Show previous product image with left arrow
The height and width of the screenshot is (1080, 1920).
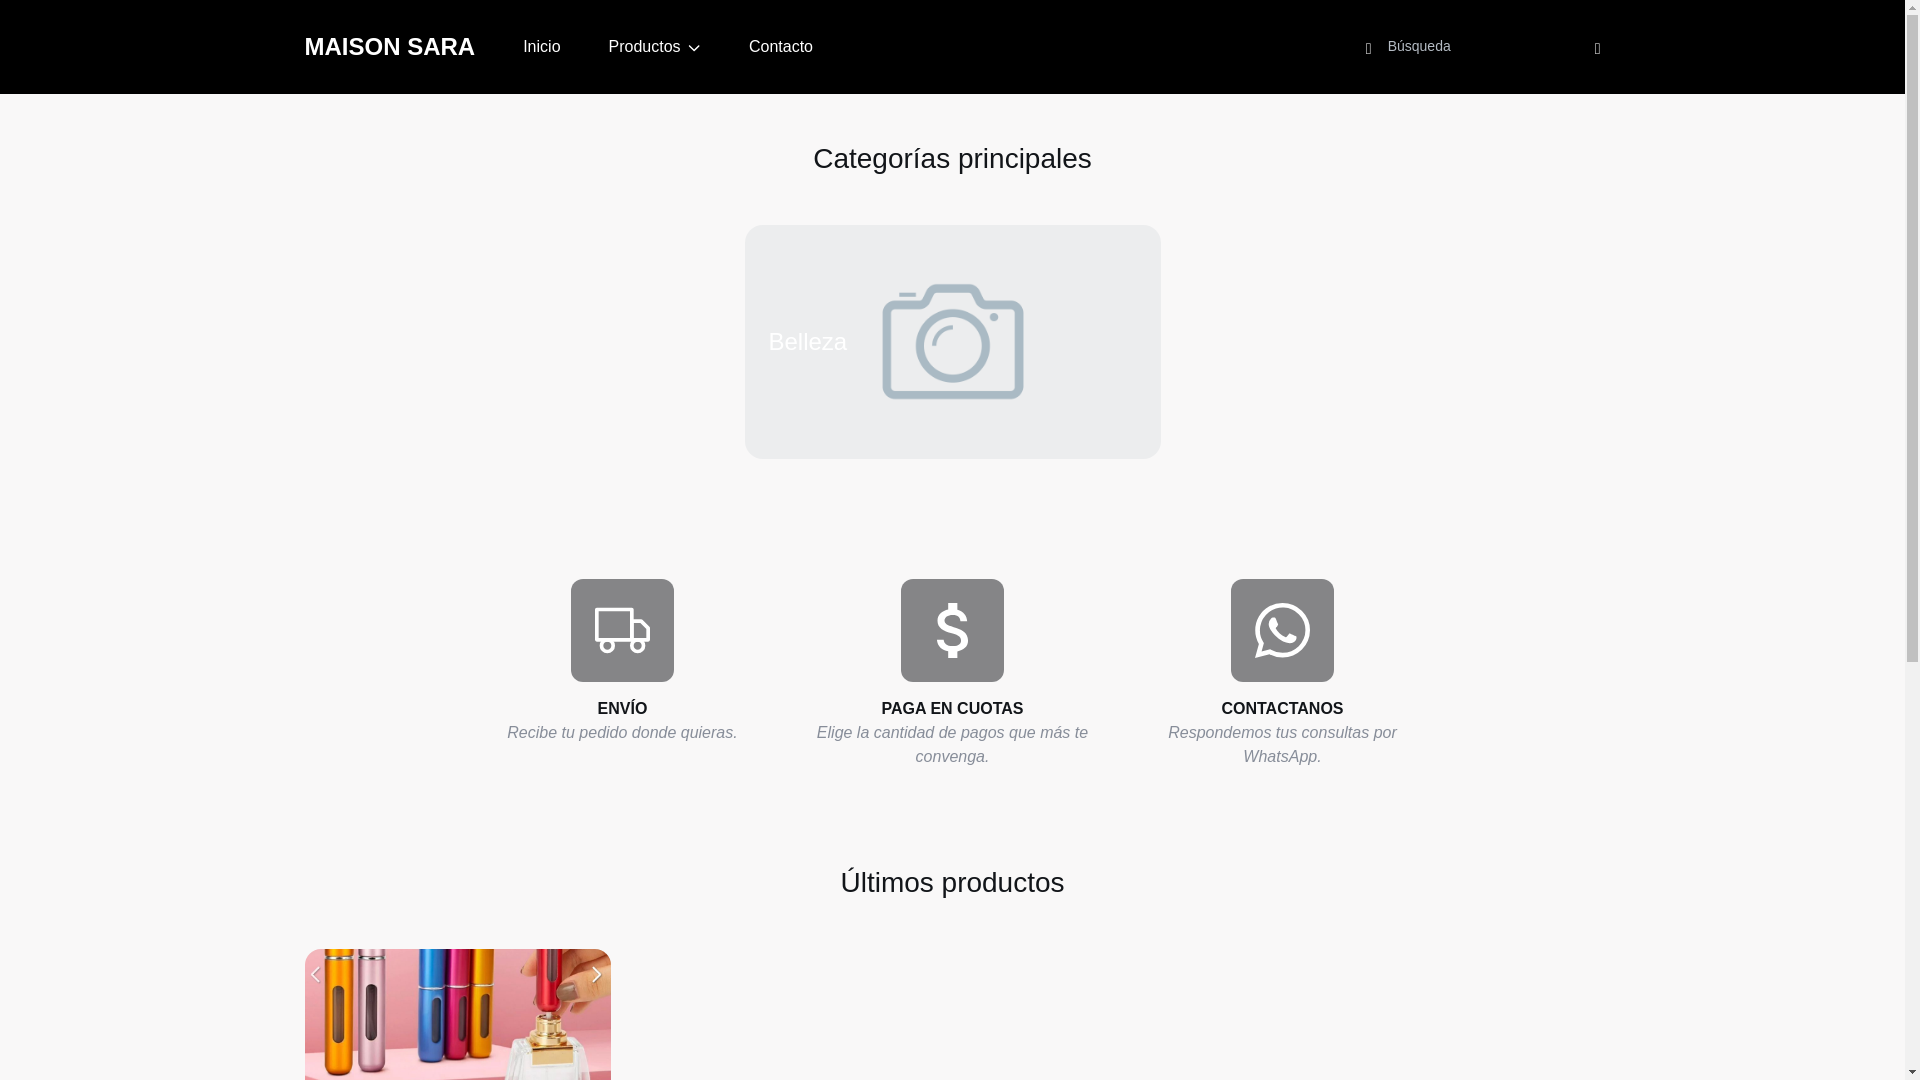pos(315,974)
